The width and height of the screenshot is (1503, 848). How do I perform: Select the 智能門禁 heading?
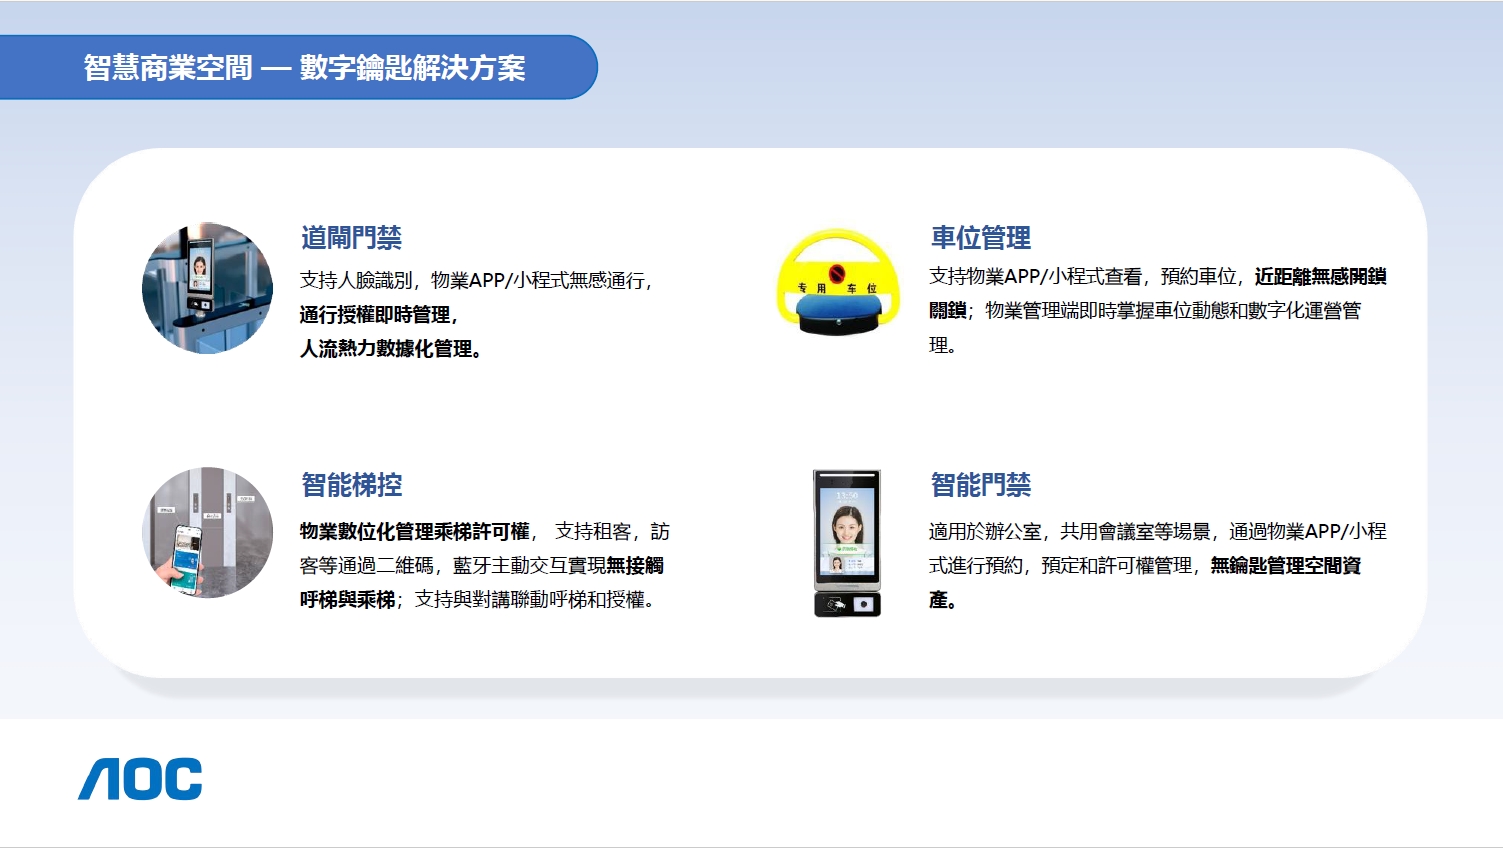click(980, 485)
